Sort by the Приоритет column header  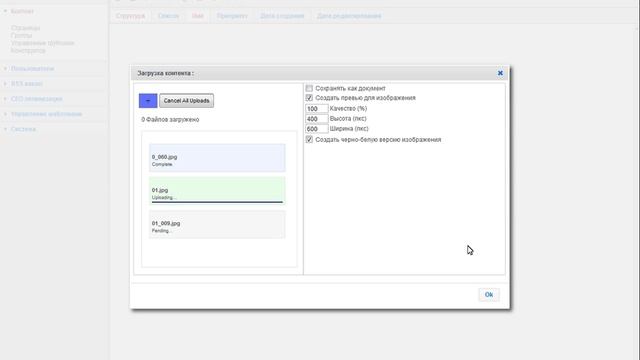[232, 16]
